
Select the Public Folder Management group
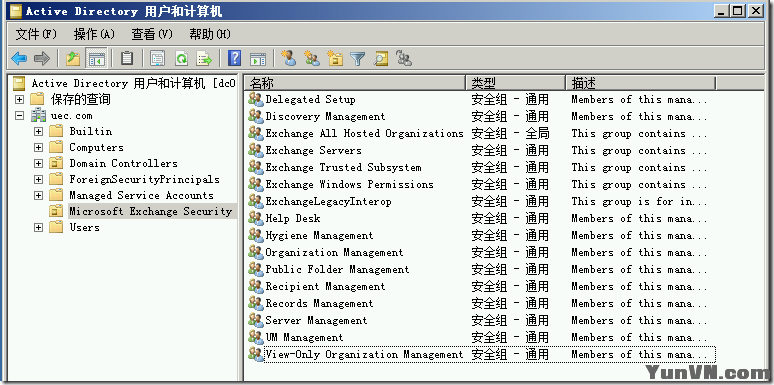pos(337,270)
